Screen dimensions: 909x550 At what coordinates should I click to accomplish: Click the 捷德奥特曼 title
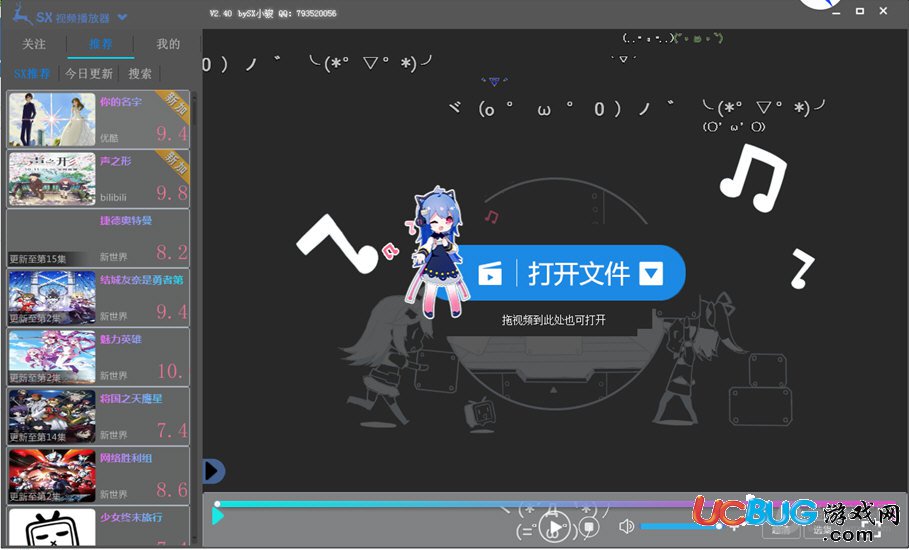(126, 220)
